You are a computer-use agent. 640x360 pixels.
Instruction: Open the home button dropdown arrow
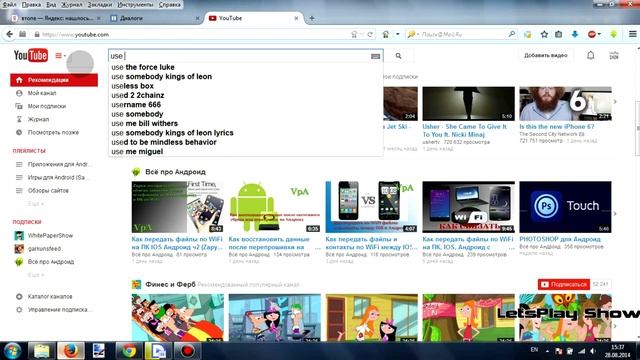[x=398, y=34]
